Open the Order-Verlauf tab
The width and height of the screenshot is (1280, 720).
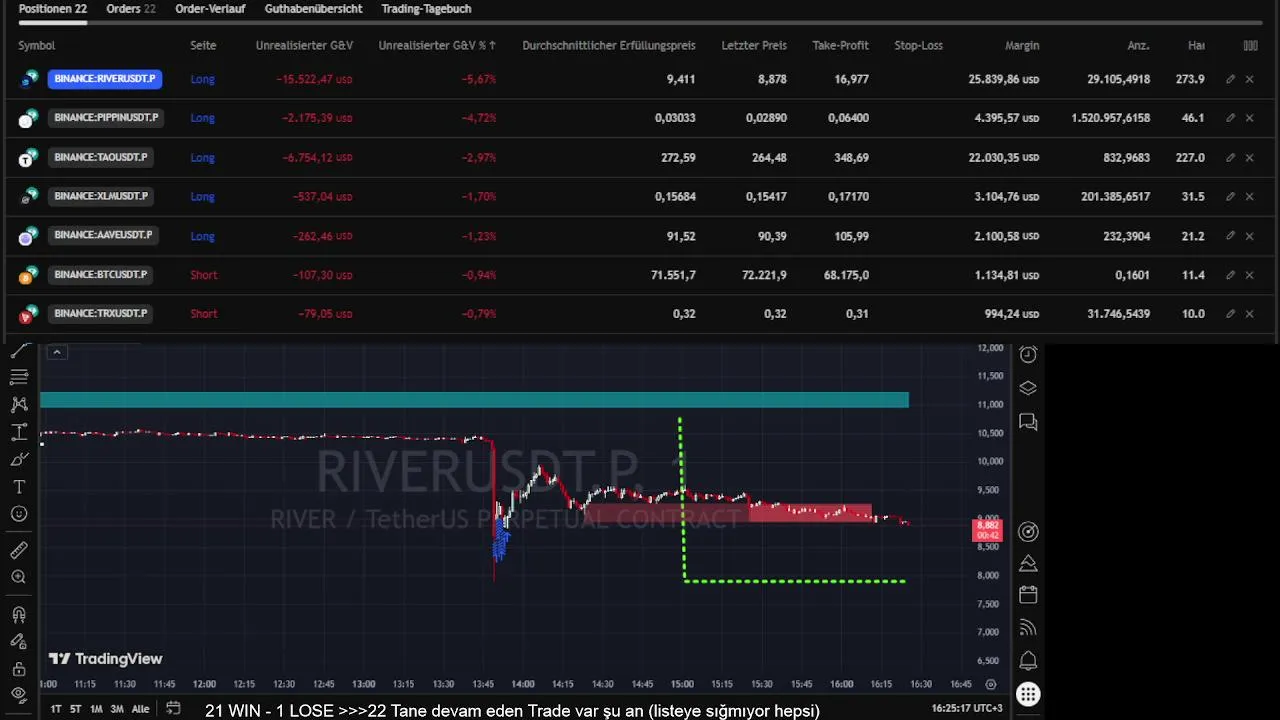[210, 9]
